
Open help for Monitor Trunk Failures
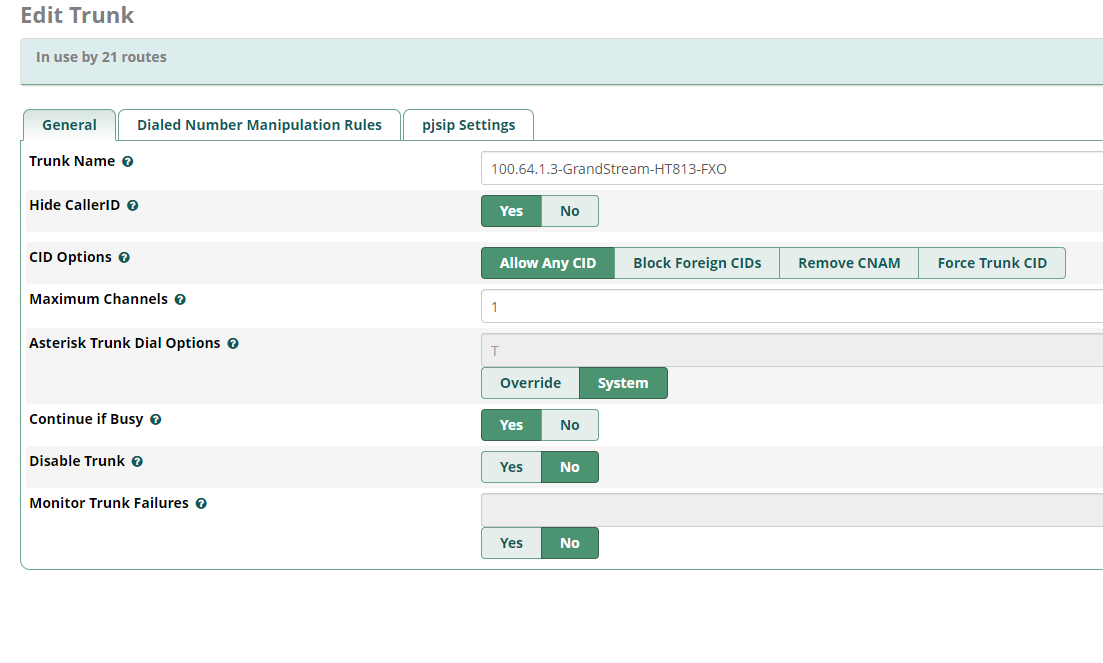201,503
